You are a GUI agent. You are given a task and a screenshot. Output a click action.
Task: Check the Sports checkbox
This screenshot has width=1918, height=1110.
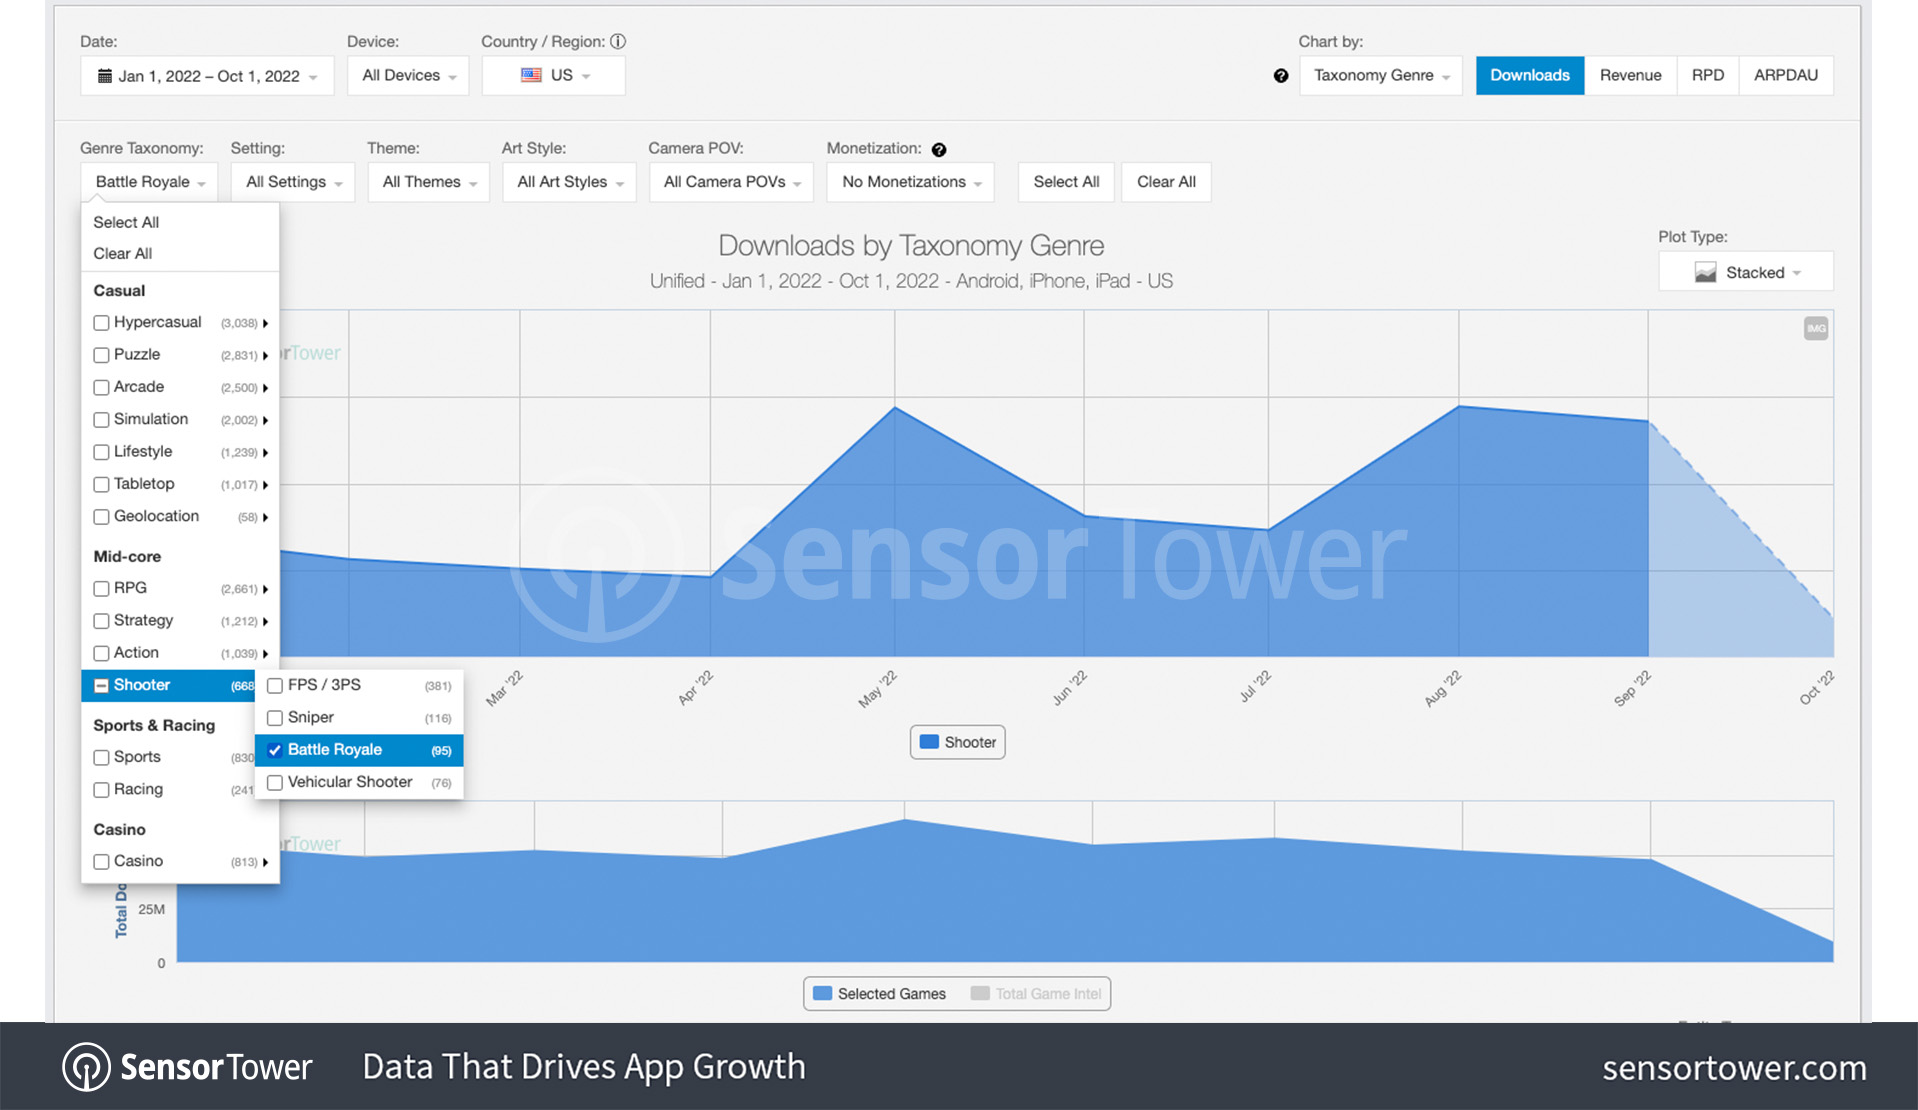[x=101, y=758]
